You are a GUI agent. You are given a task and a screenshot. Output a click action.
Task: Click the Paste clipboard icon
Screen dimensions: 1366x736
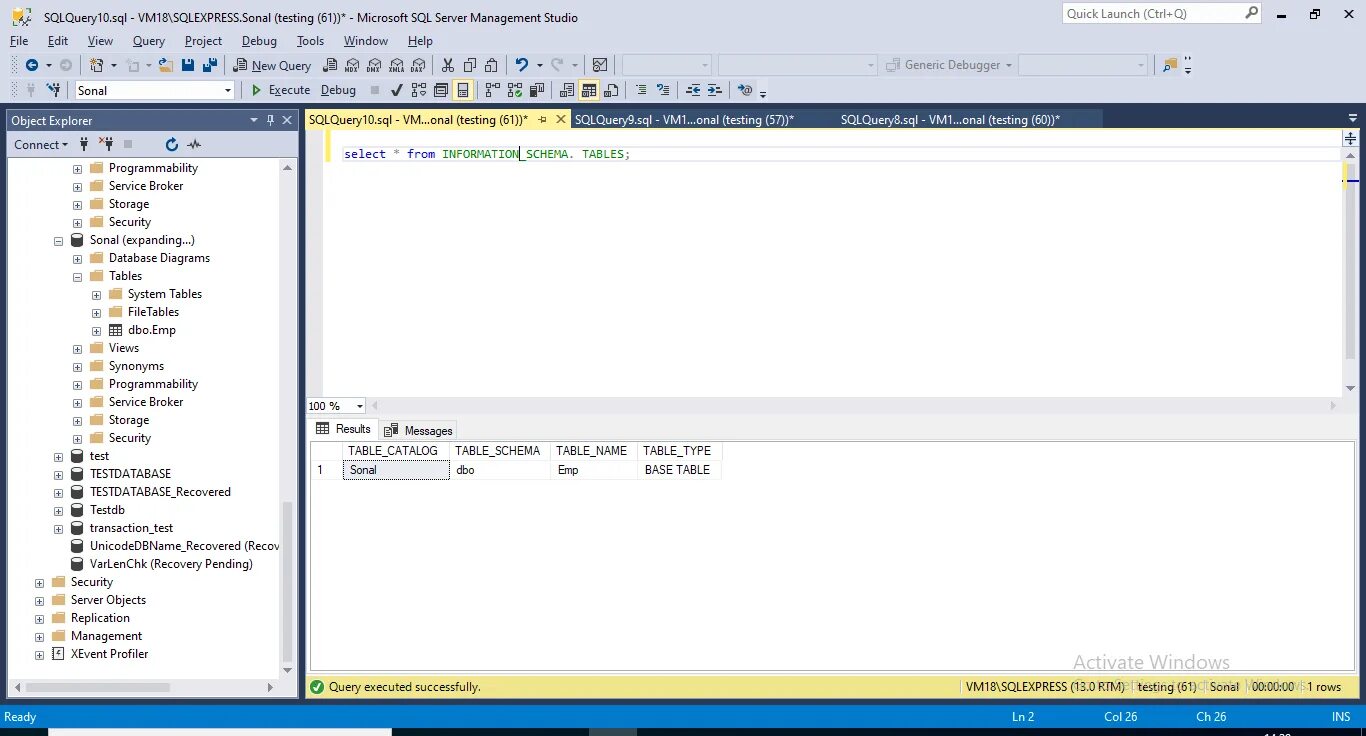pos(491,65)
